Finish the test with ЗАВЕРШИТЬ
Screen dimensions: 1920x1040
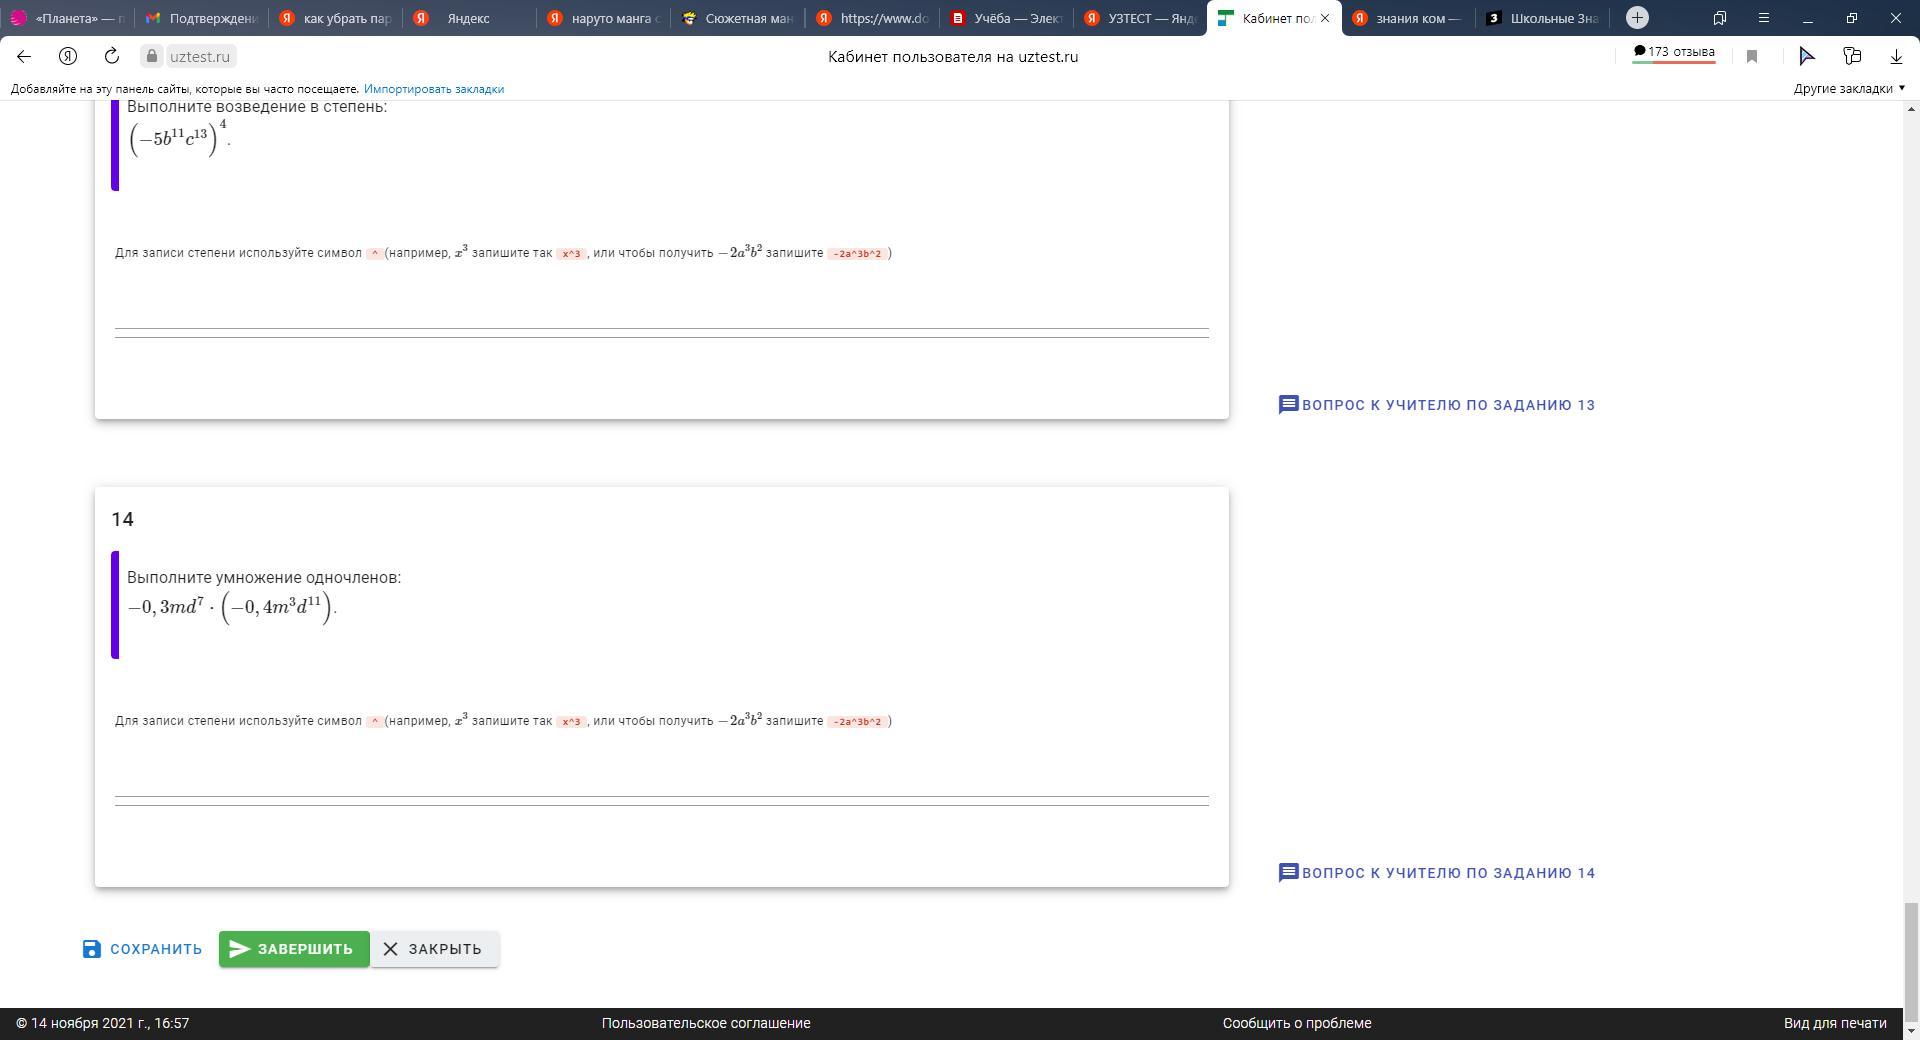(294, 949)
